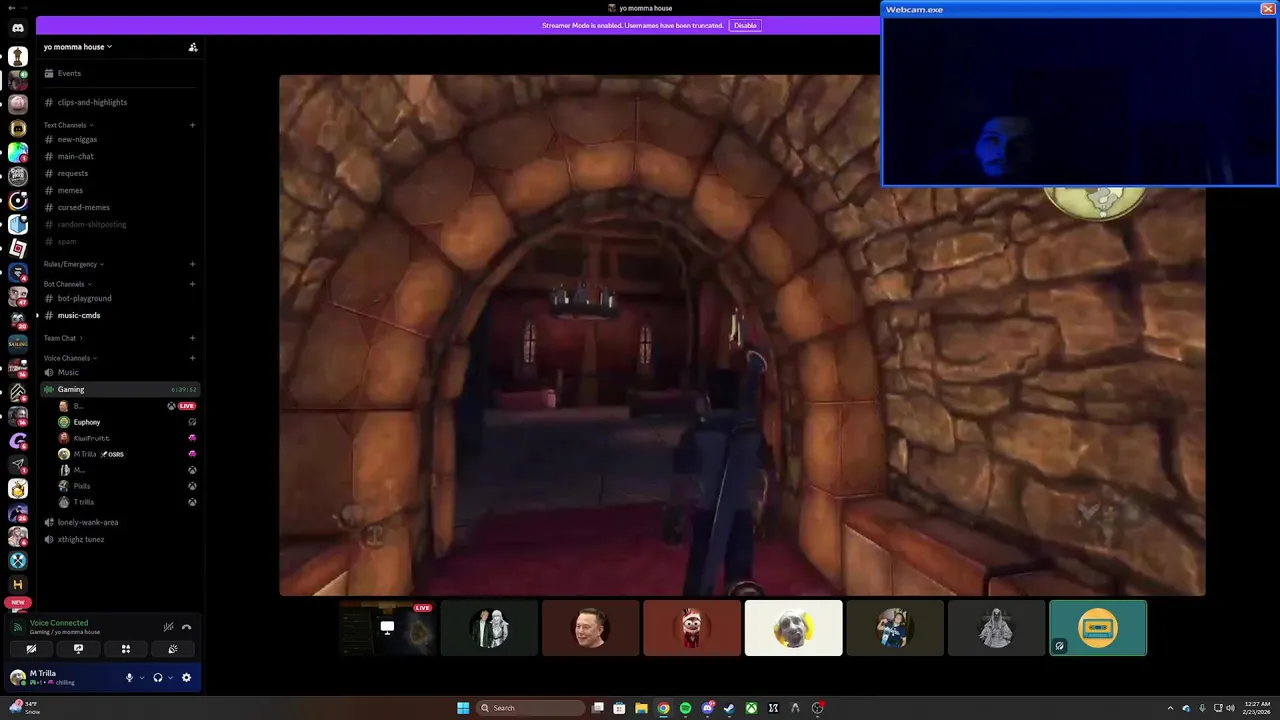Click the red NEW badge in server list

[18, 603]
